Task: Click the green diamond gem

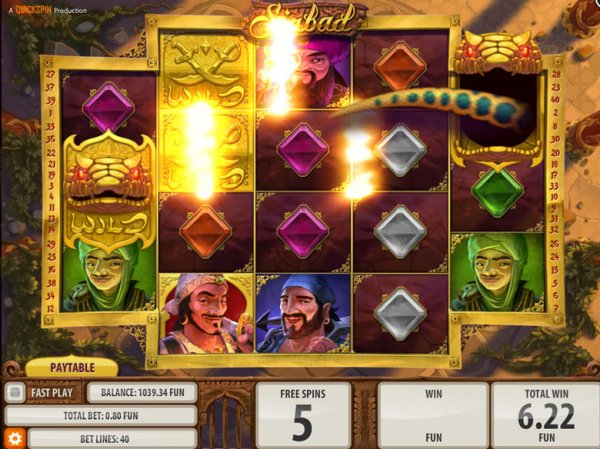Action: click(497, 193)
